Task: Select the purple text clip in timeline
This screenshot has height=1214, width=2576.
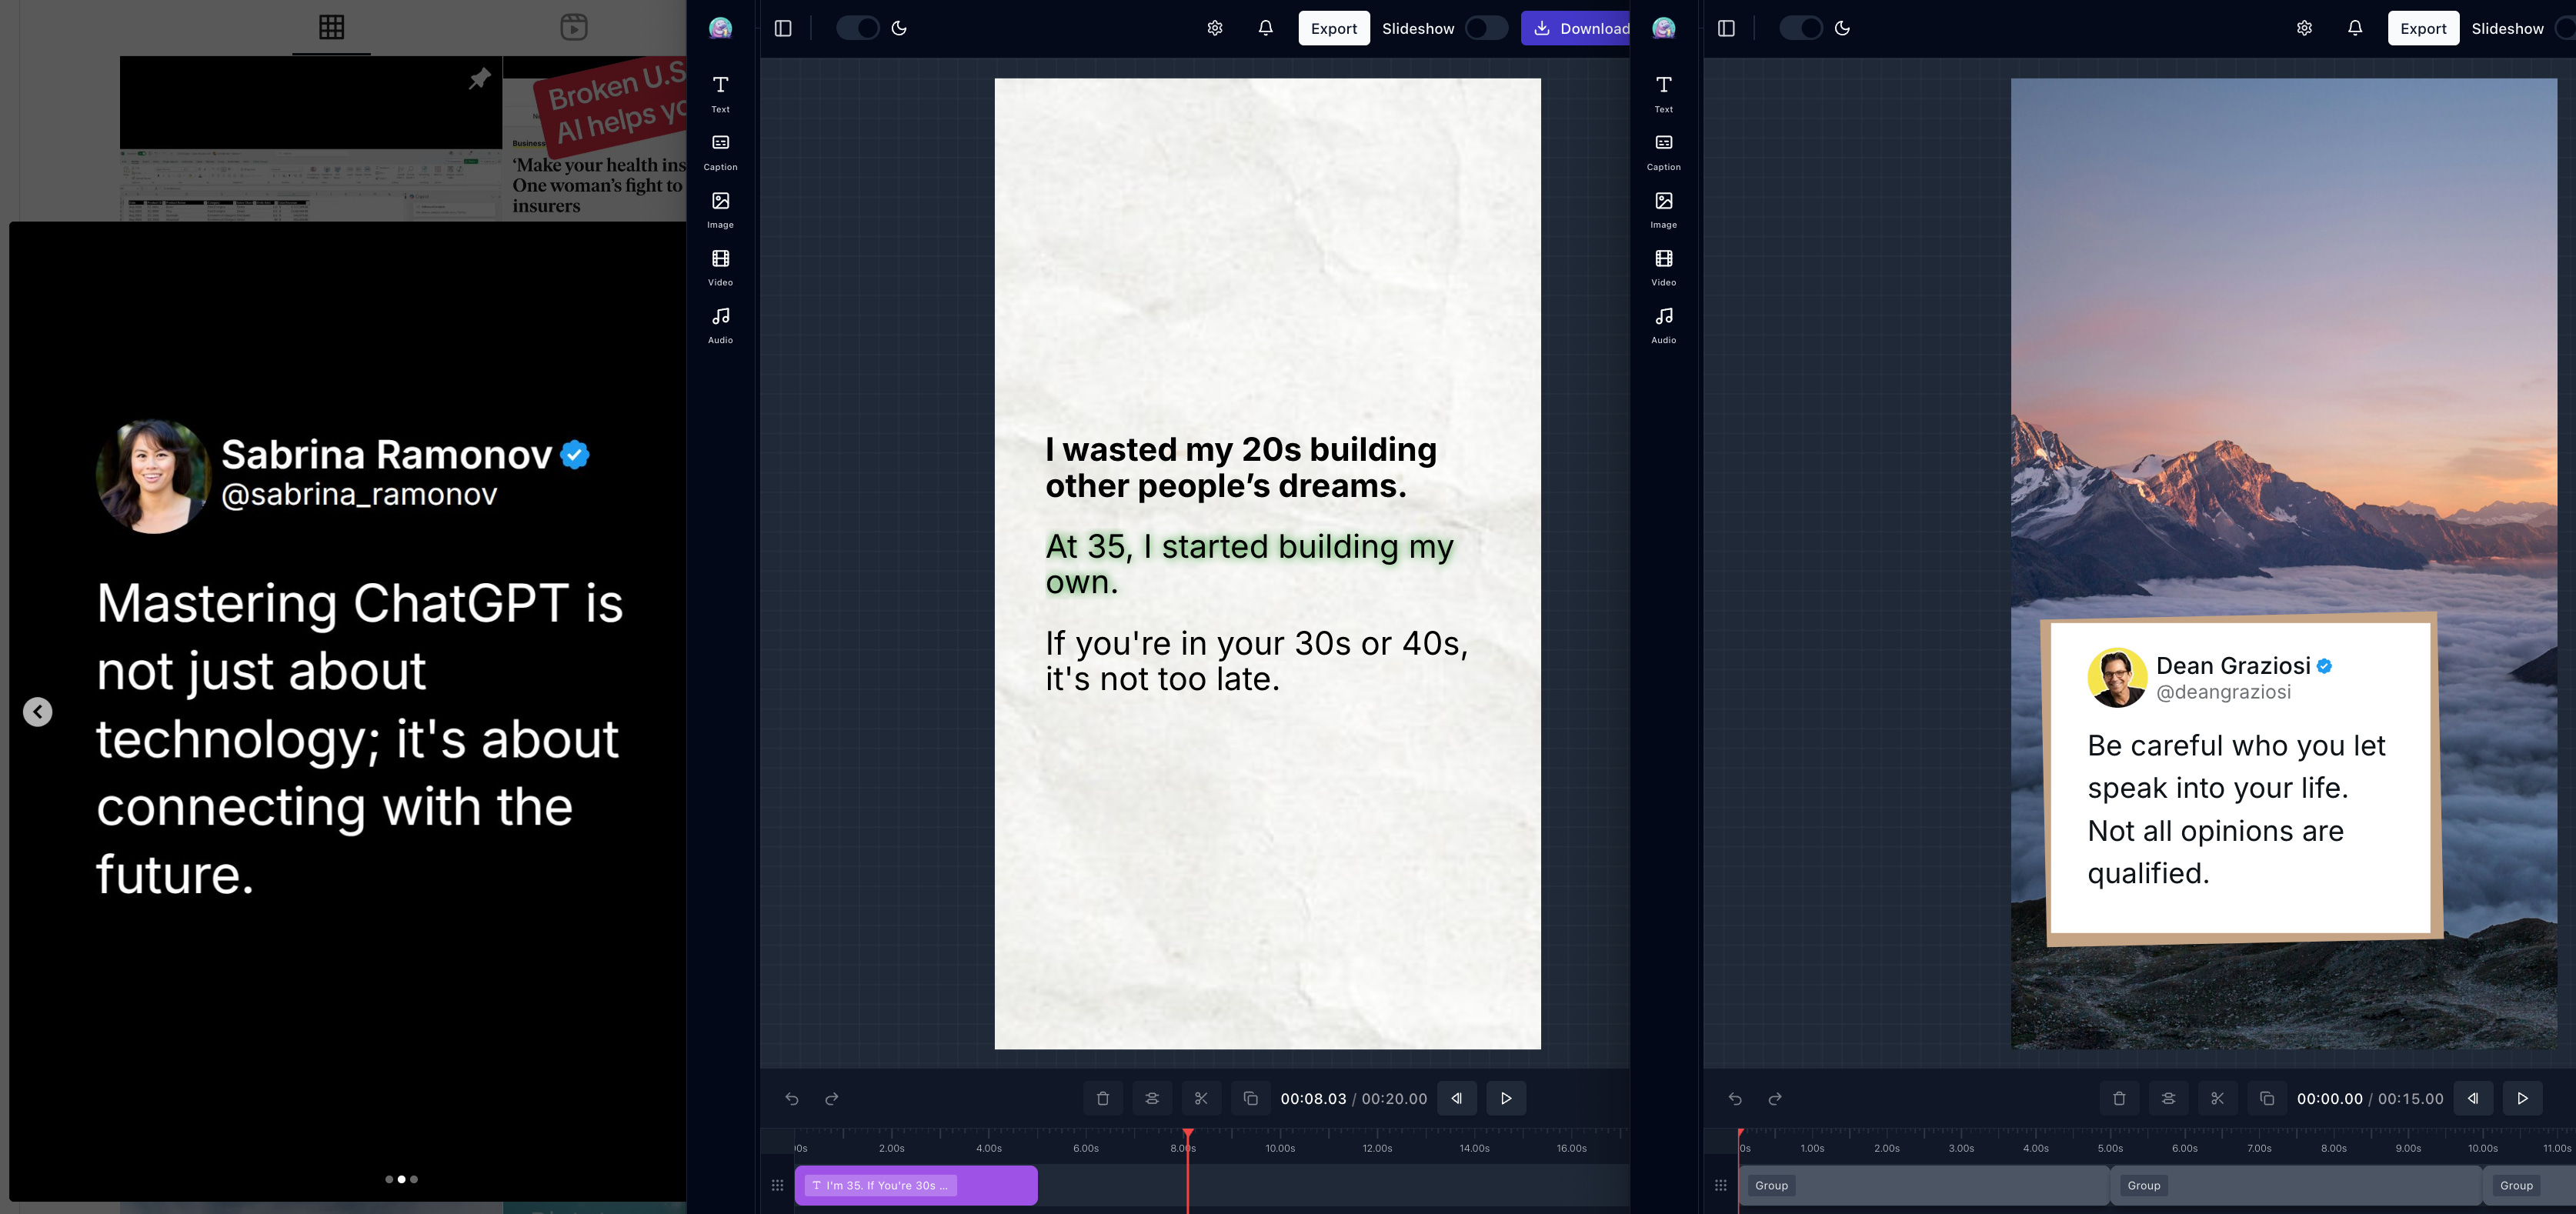Action: 915,1185
